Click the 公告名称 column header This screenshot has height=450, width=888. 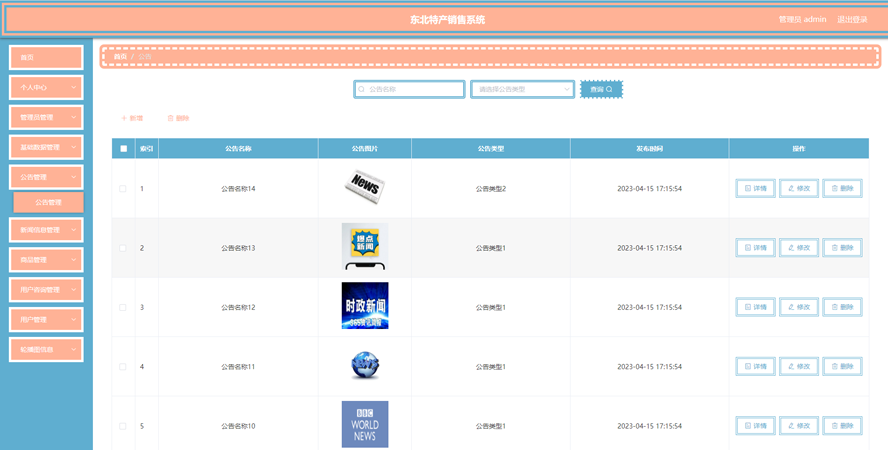click(238, 149)
